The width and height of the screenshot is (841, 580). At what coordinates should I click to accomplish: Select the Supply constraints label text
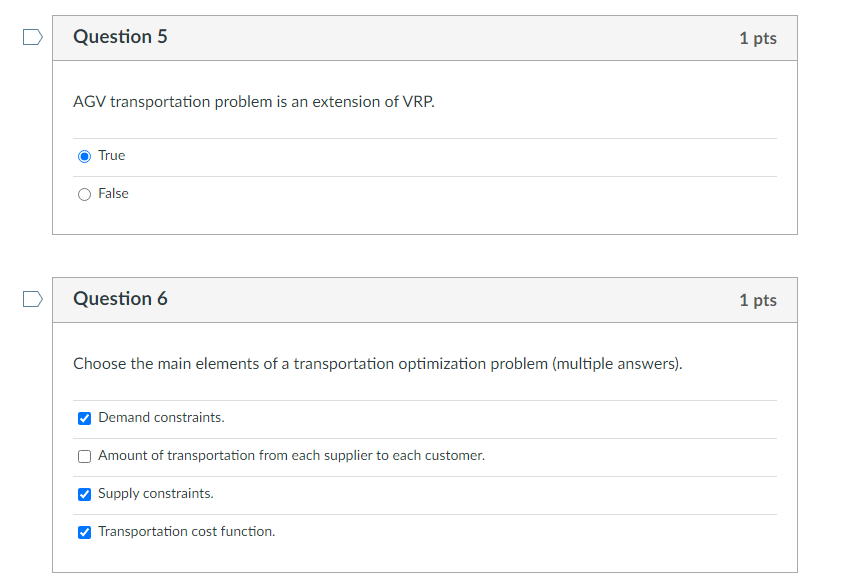155,494
